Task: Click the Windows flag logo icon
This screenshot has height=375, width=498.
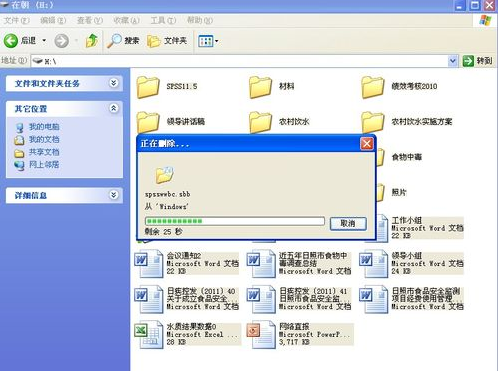Action: (x=486, y=21)
